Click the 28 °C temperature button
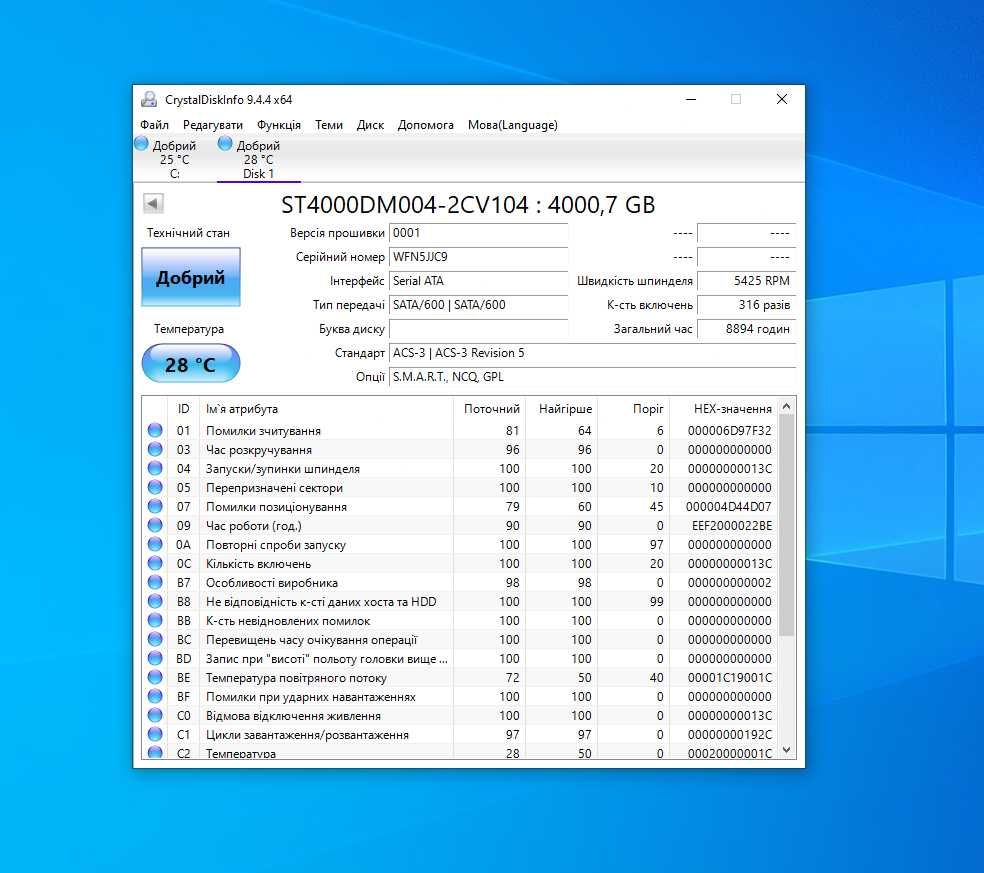The image size is (984, 873). (x=191, y=364)
